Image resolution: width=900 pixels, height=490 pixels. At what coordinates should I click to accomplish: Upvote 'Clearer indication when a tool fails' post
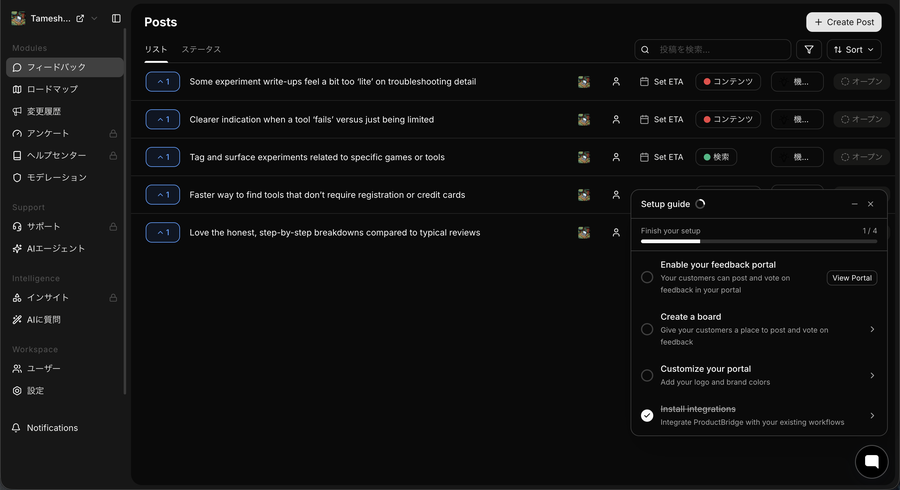pos(162,119)
